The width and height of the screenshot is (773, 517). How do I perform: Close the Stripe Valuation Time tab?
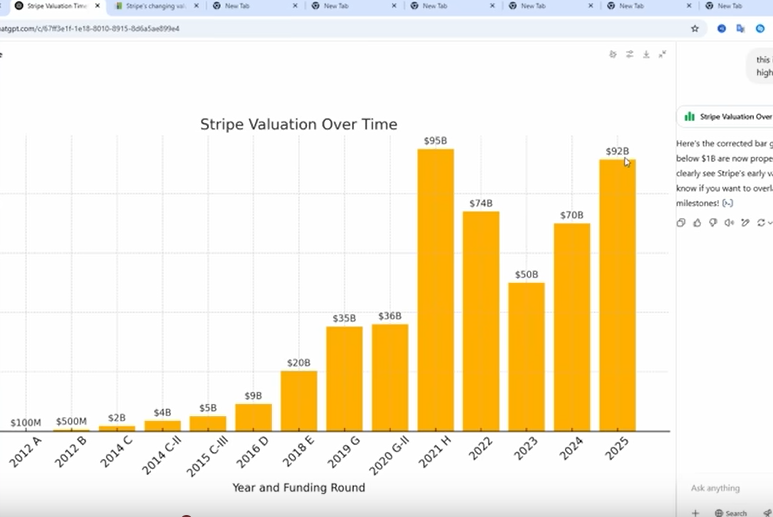(x=97, y=6)
